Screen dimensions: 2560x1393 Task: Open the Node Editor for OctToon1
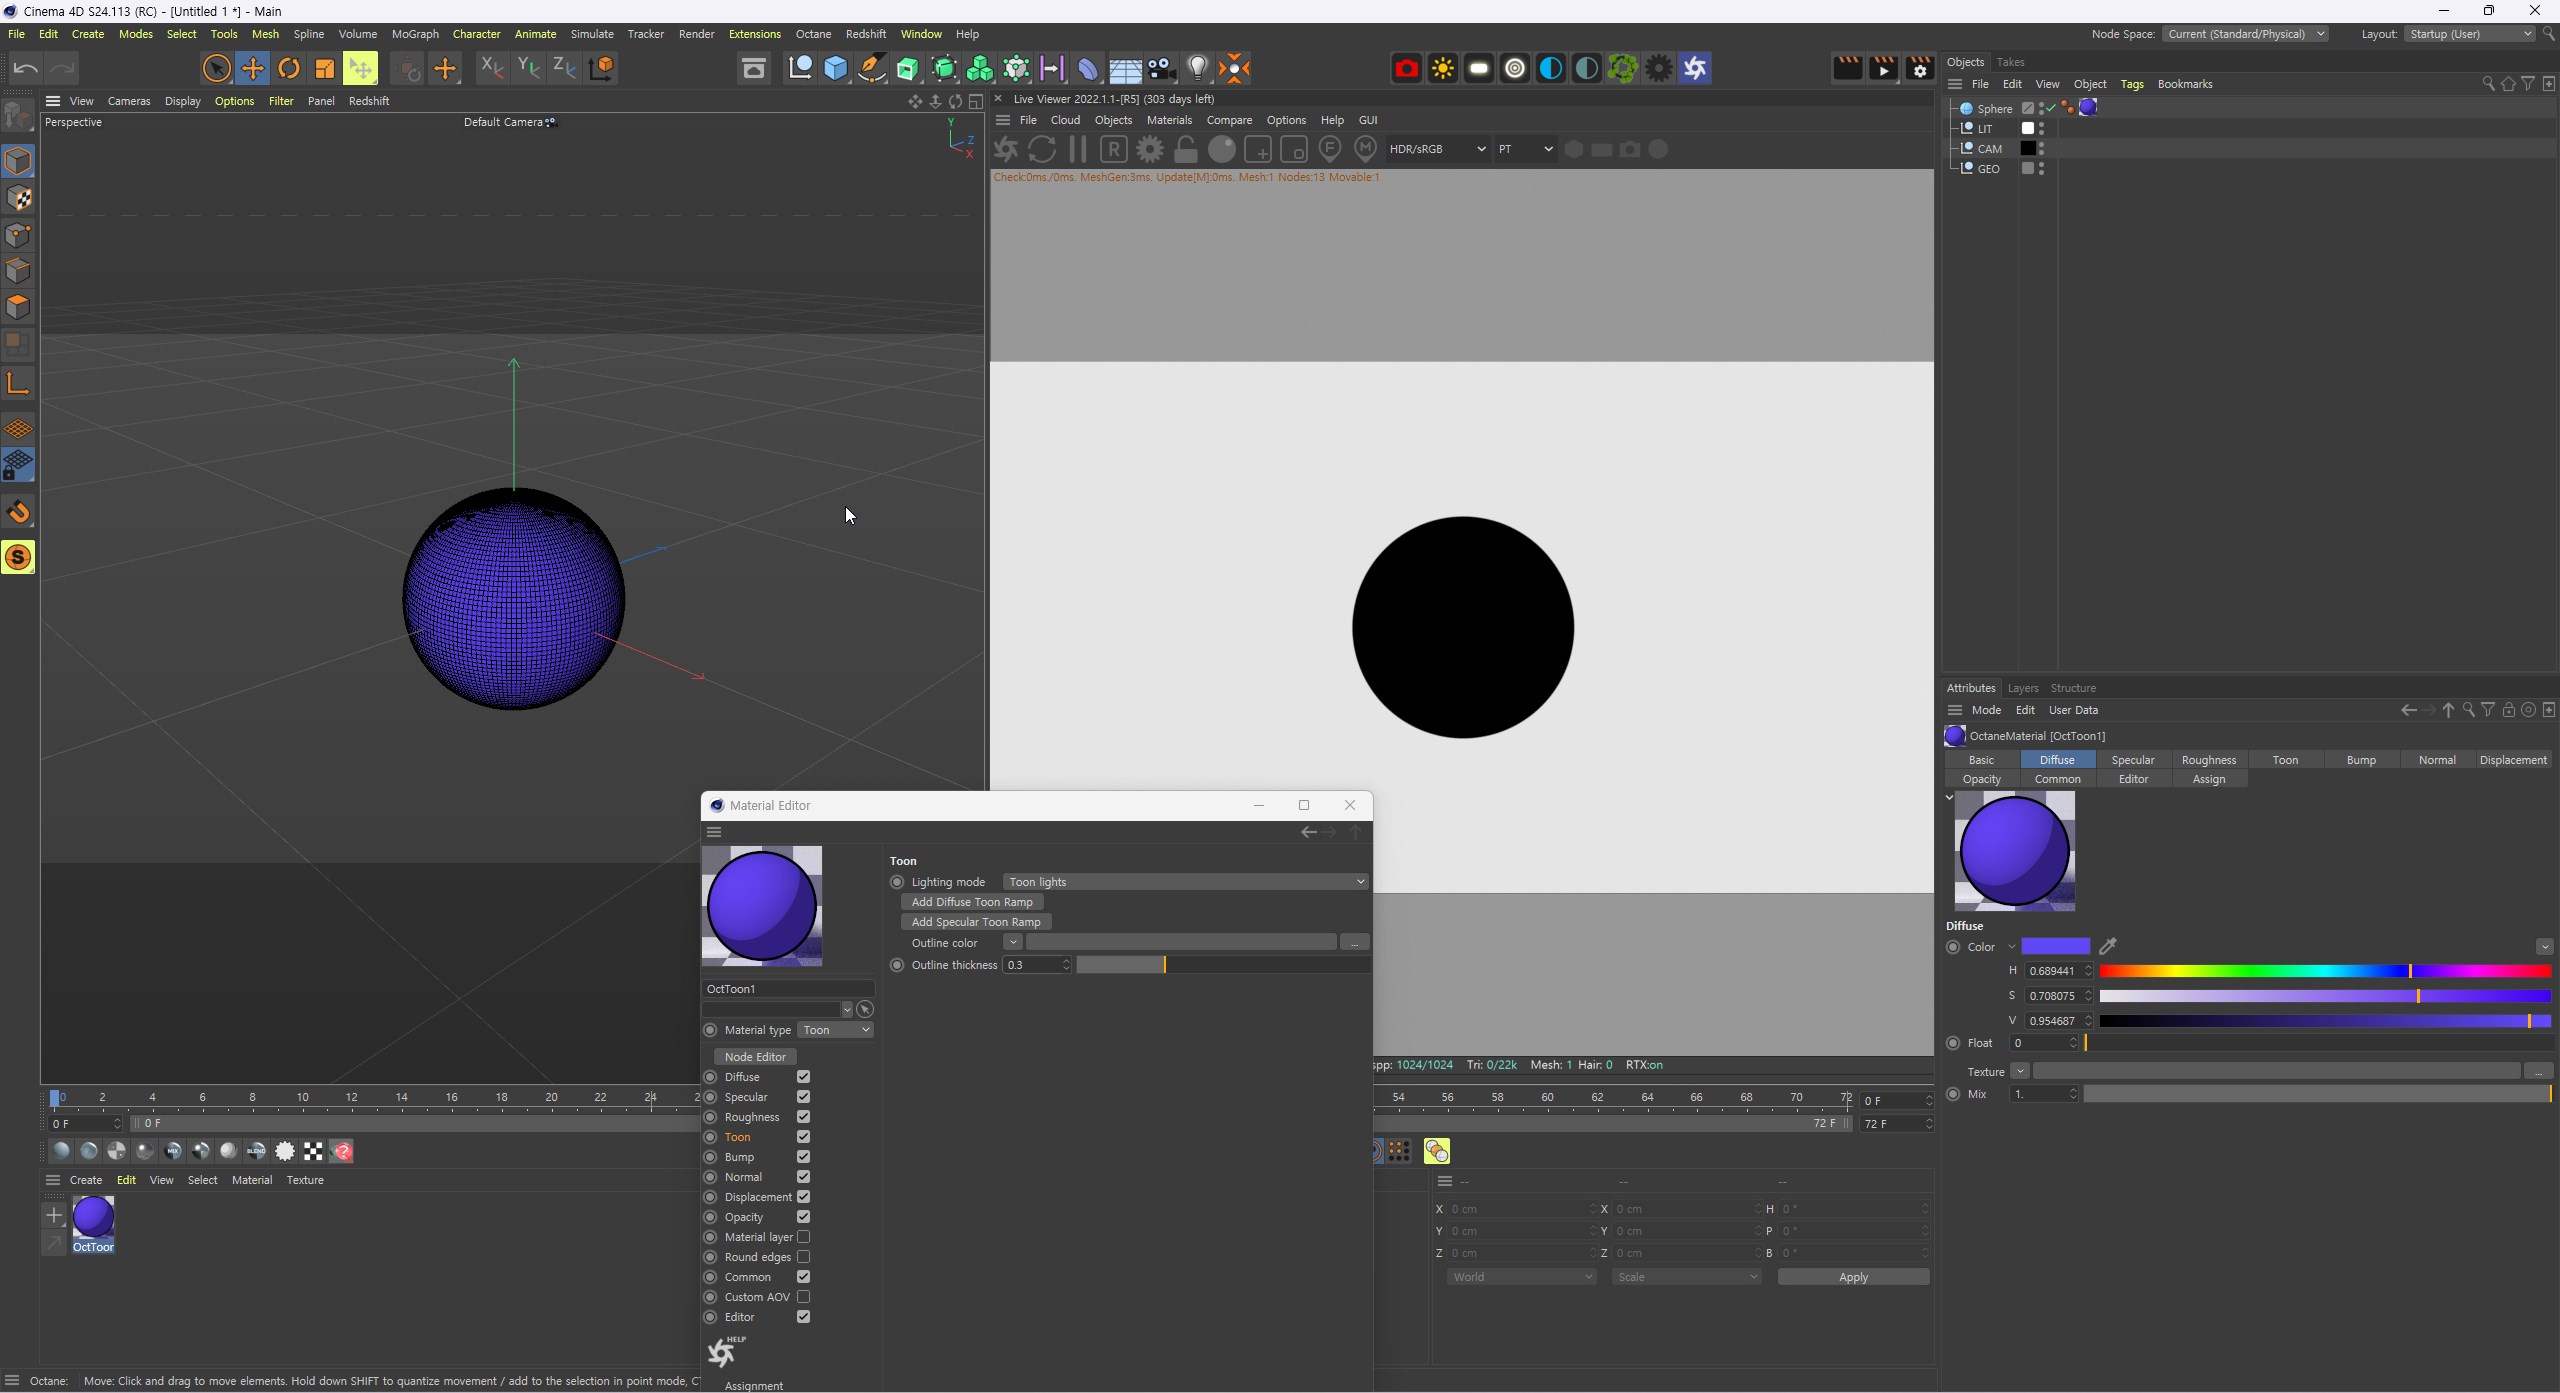[756, 1055]
